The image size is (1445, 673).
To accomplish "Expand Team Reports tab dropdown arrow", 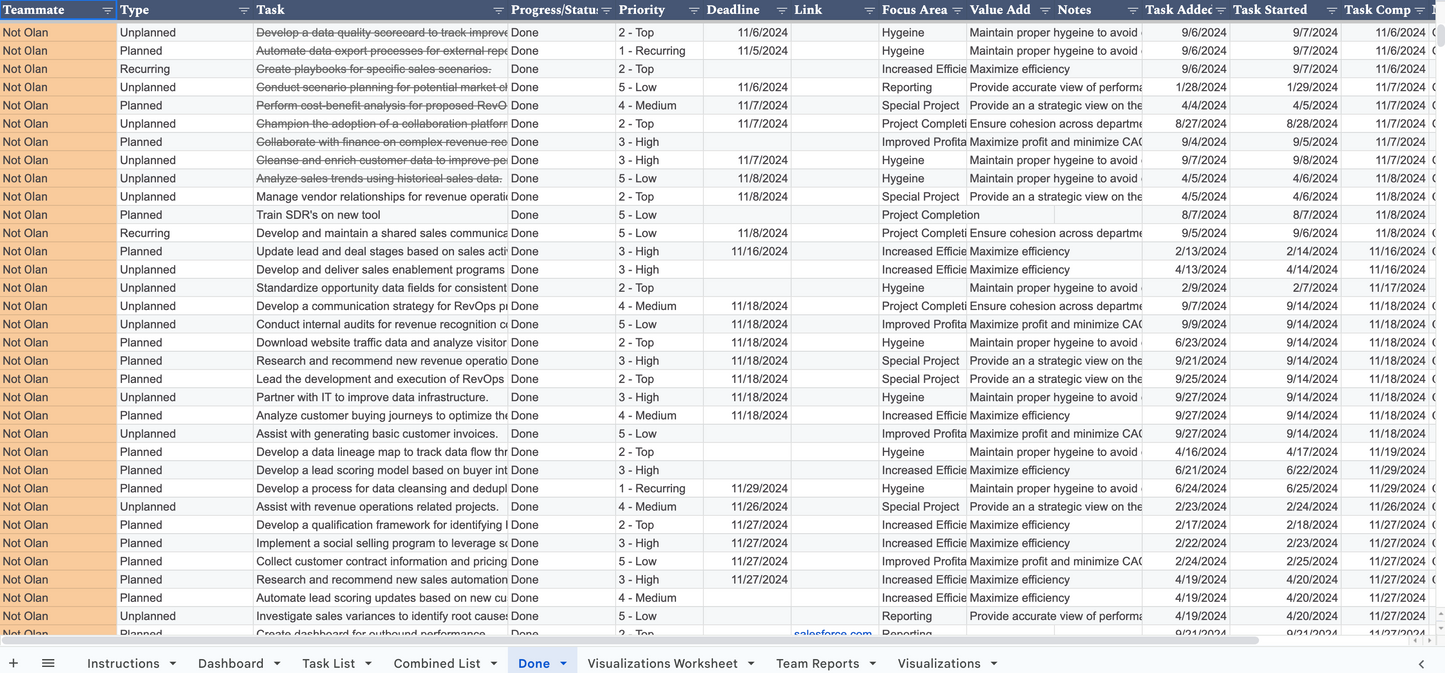I will tap(872, 664).
